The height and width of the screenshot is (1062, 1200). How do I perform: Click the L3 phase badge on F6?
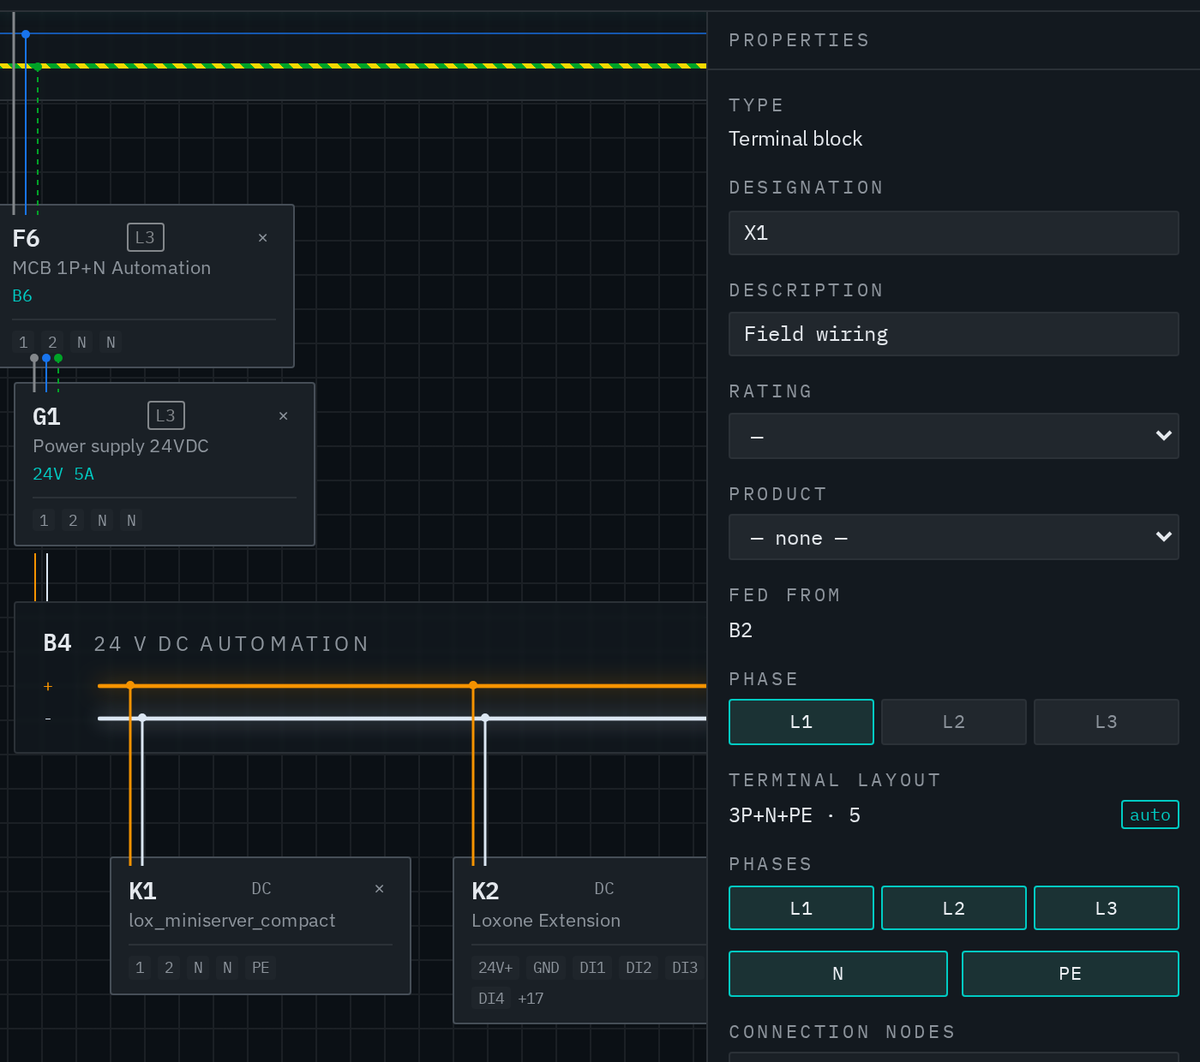point(145,237)
